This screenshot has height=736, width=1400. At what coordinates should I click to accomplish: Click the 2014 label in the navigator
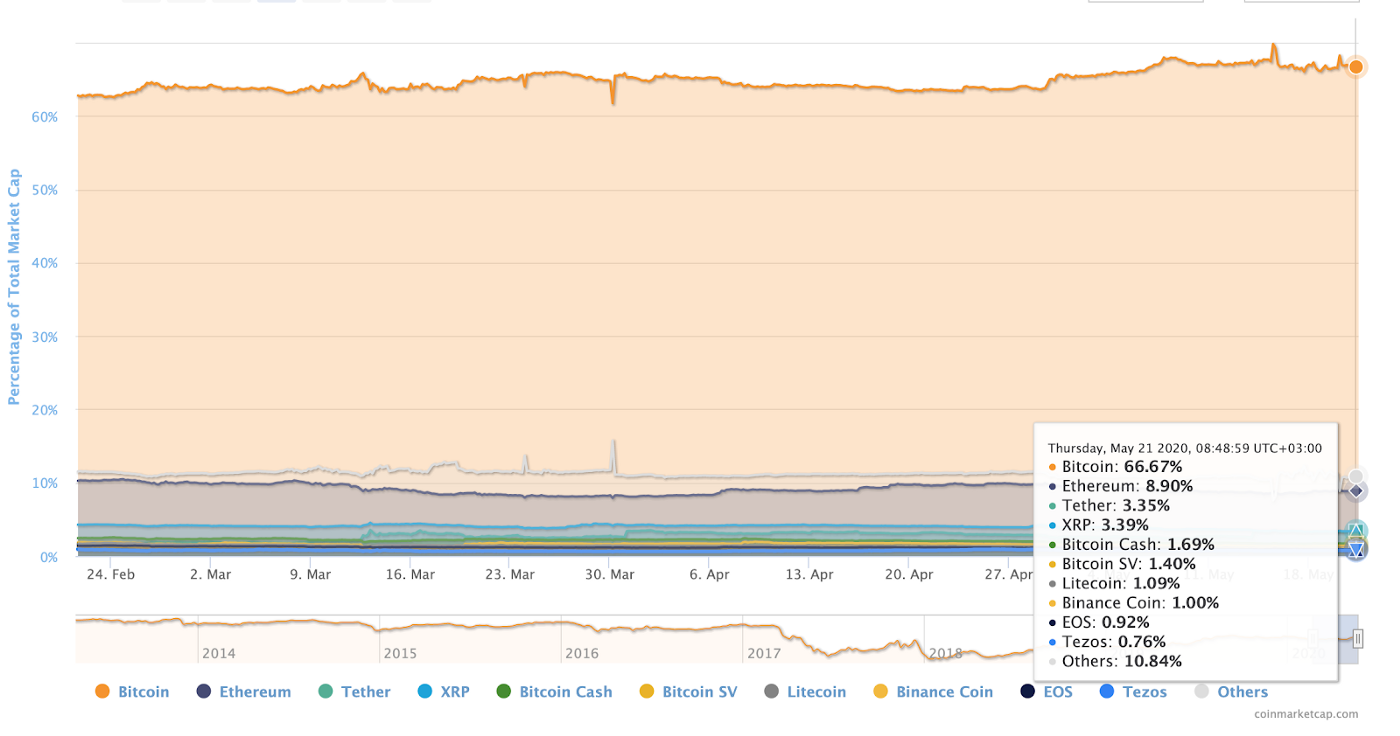[219, 654]
